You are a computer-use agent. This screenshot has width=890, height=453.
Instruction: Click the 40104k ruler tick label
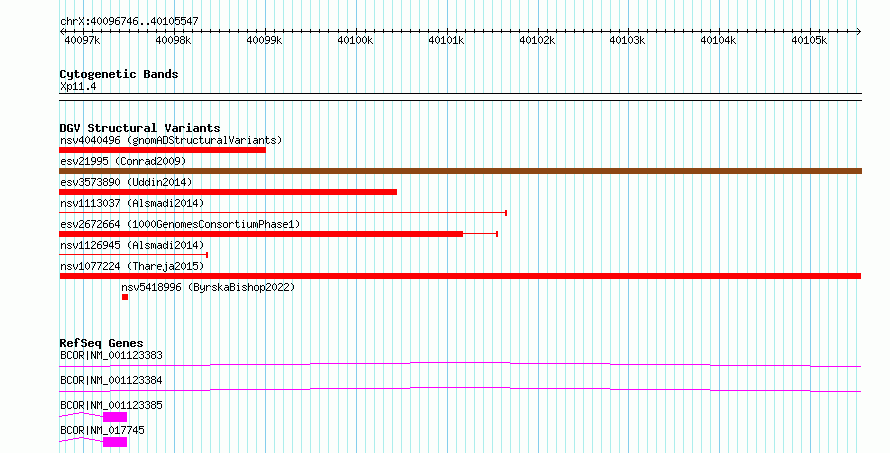pyautogui.click(x=718, y=40)
